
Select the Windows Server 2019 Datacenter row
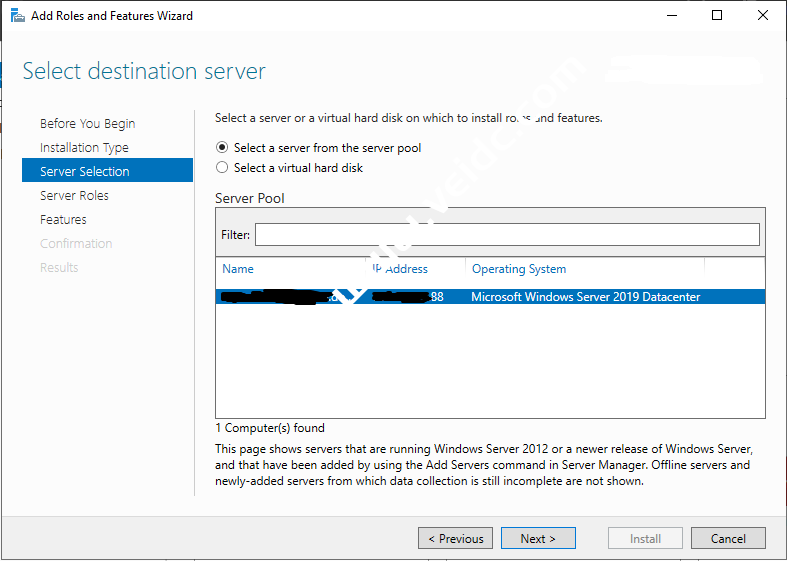pos(585,297)
